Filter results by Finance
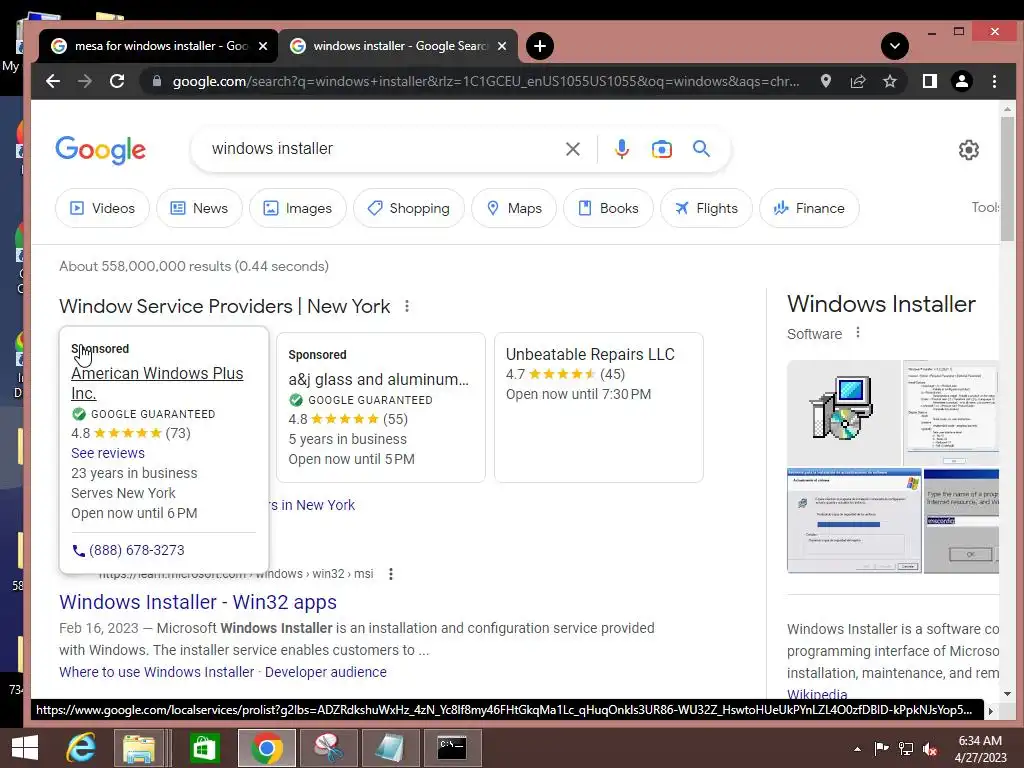 click(809, 208)
